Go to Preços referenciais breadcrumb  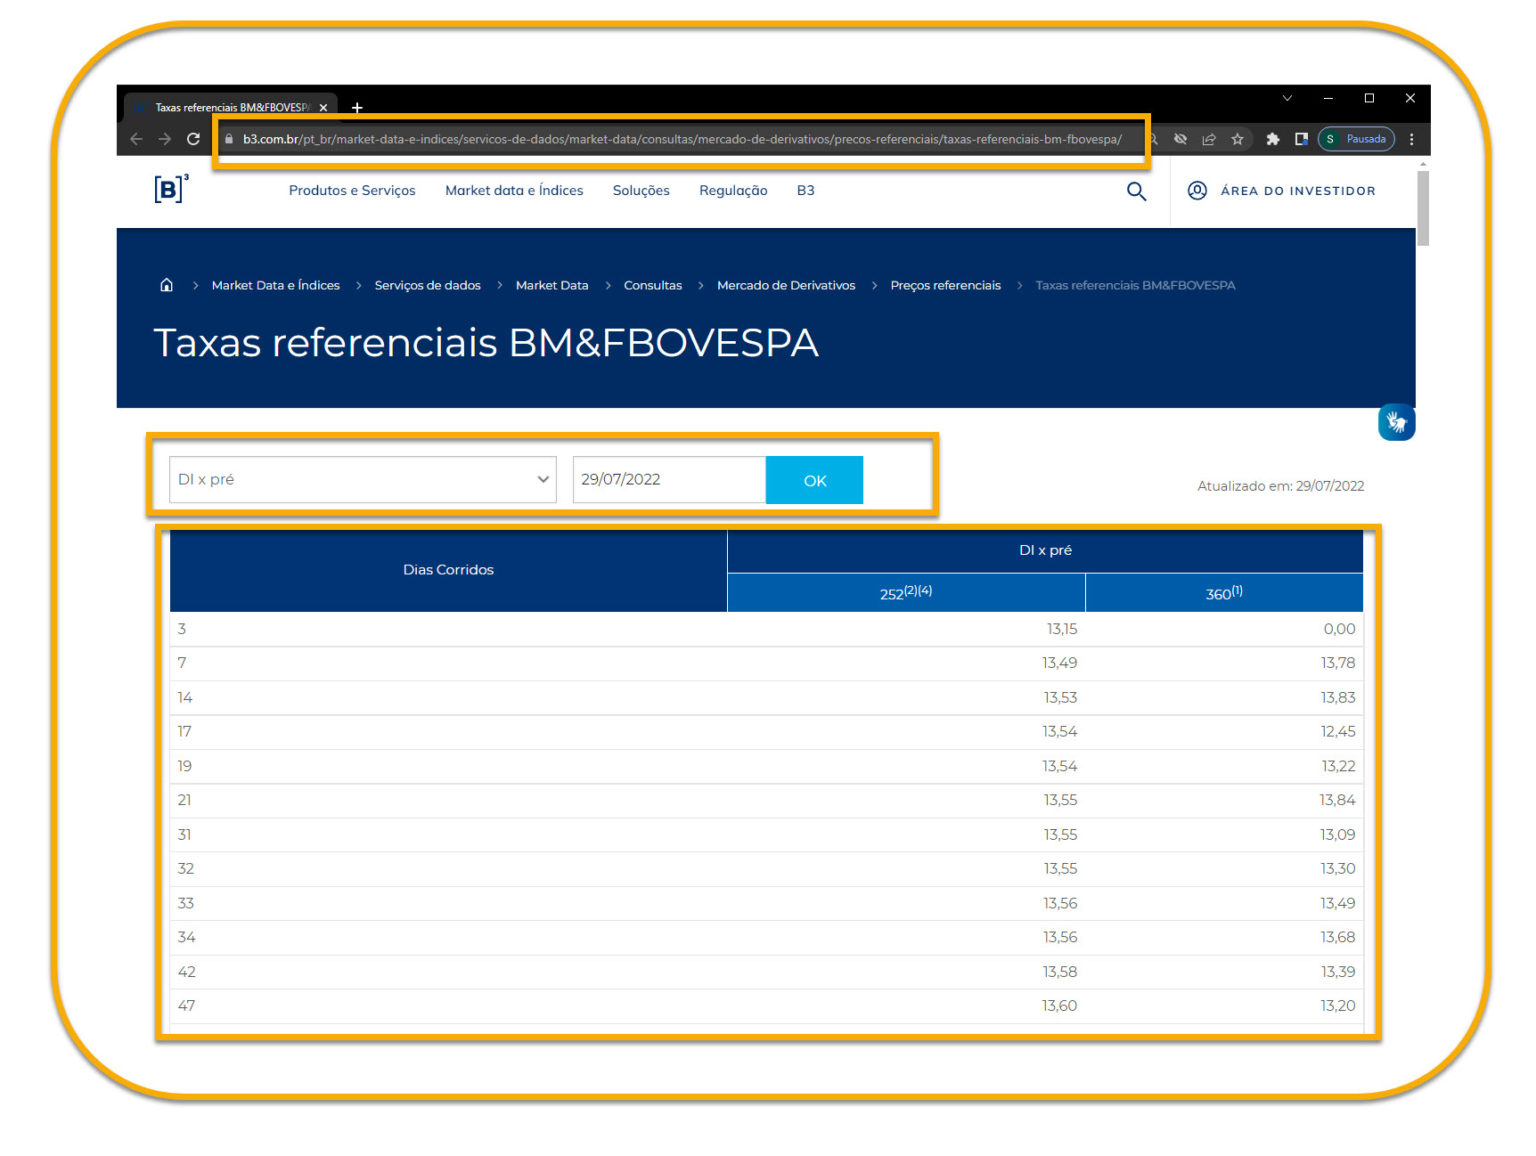pos(945,285)
